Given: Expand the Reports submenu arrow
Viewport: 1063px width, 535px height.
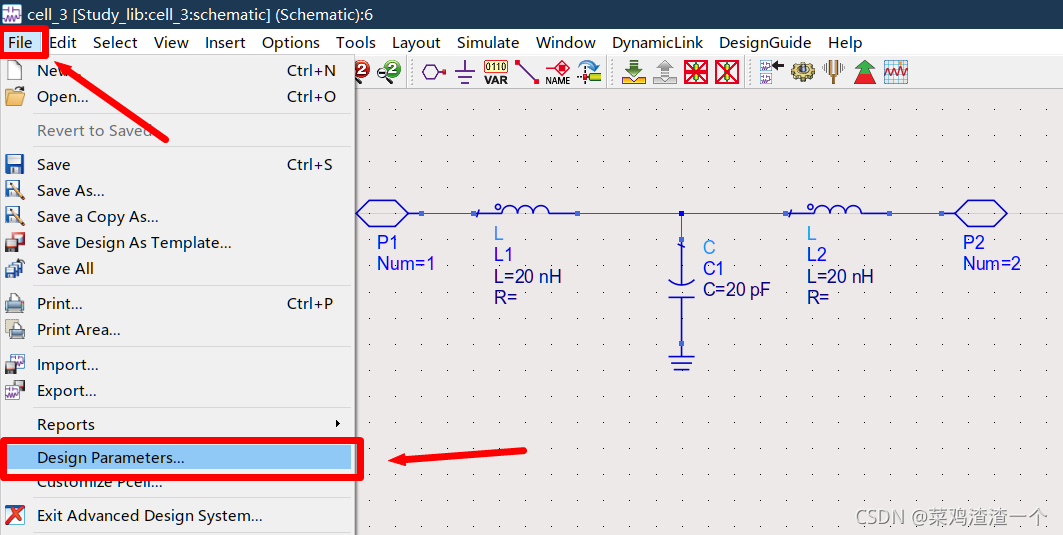Looking at the screenshot, I should tap(338, 424).
